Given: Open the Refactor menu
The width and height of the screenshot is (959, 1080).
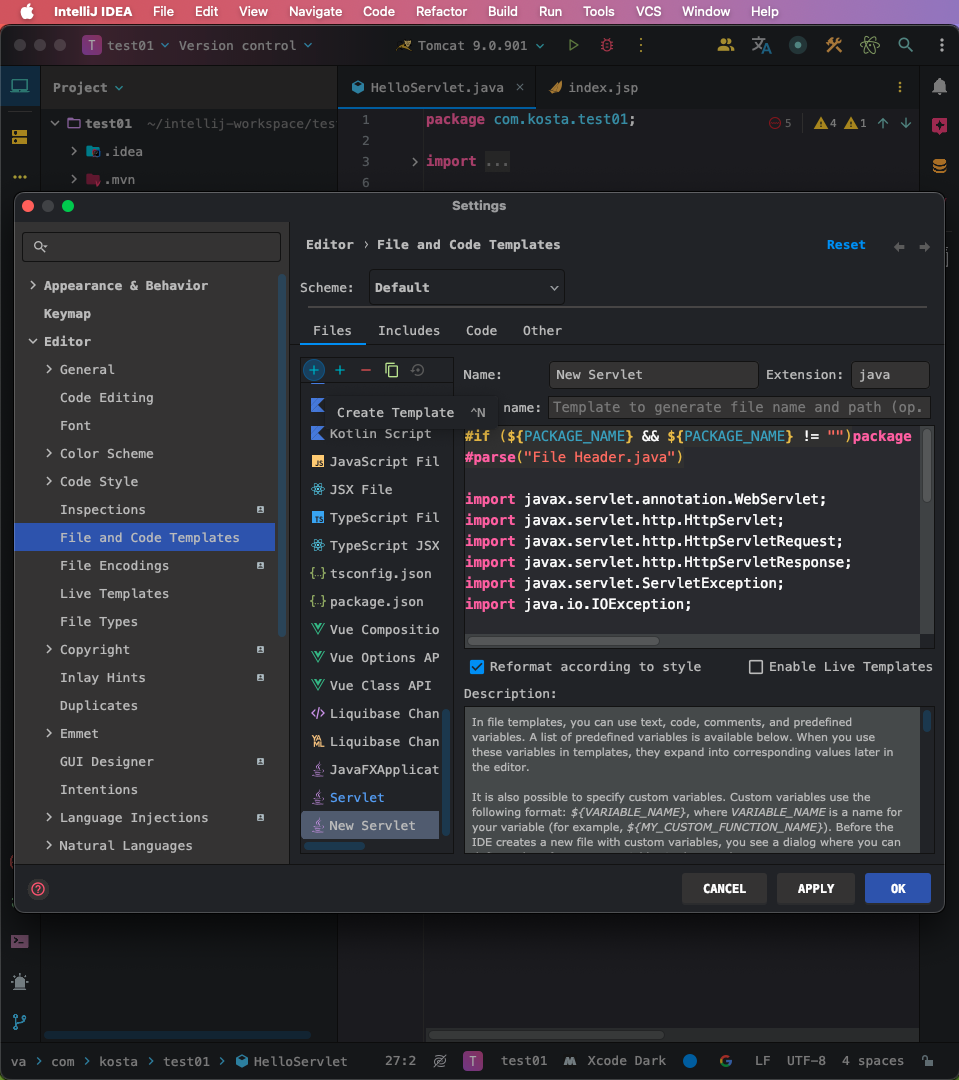Looking at the screenshot, I should (441, 12).
